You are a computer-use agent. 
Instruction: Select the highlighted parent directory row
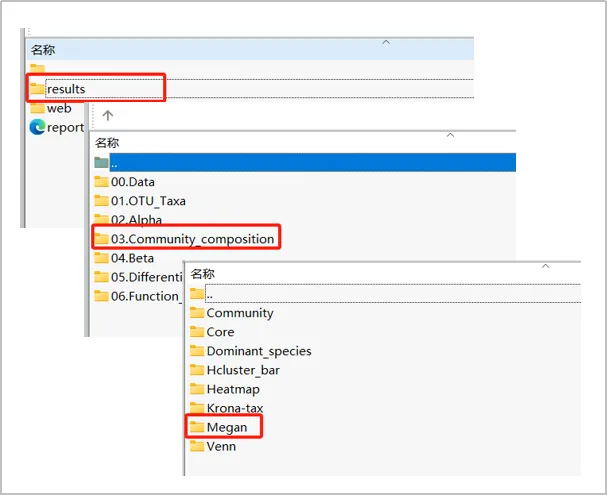pos(305,163)
